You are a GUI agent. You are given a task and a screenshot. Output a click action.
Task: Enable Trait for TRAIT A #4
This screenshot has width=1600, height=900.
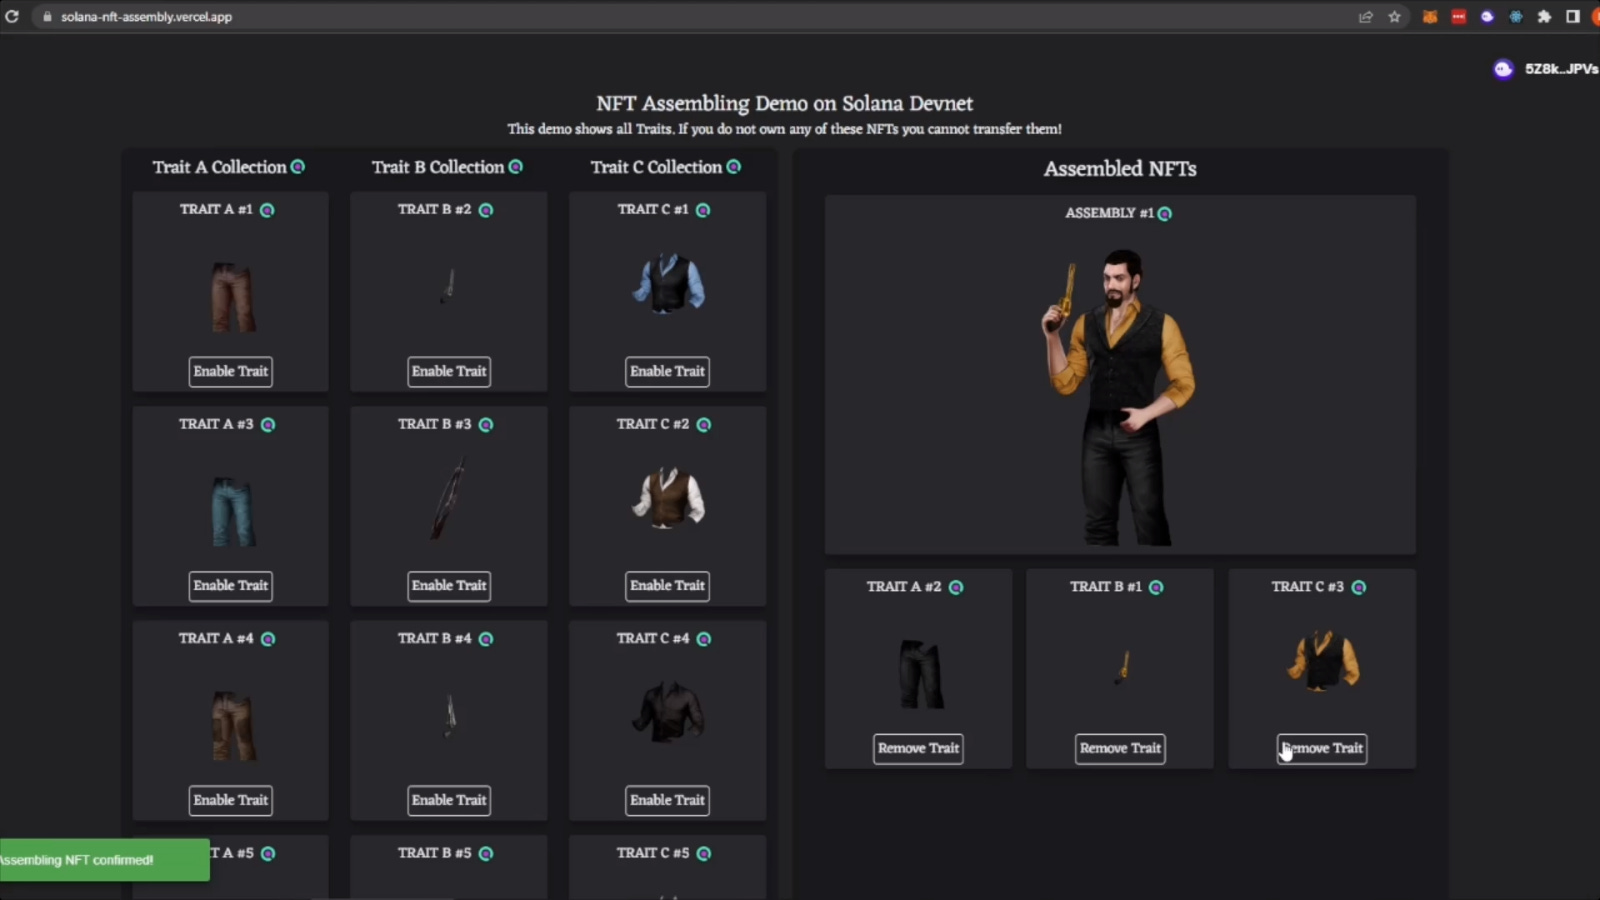[231, 800]
